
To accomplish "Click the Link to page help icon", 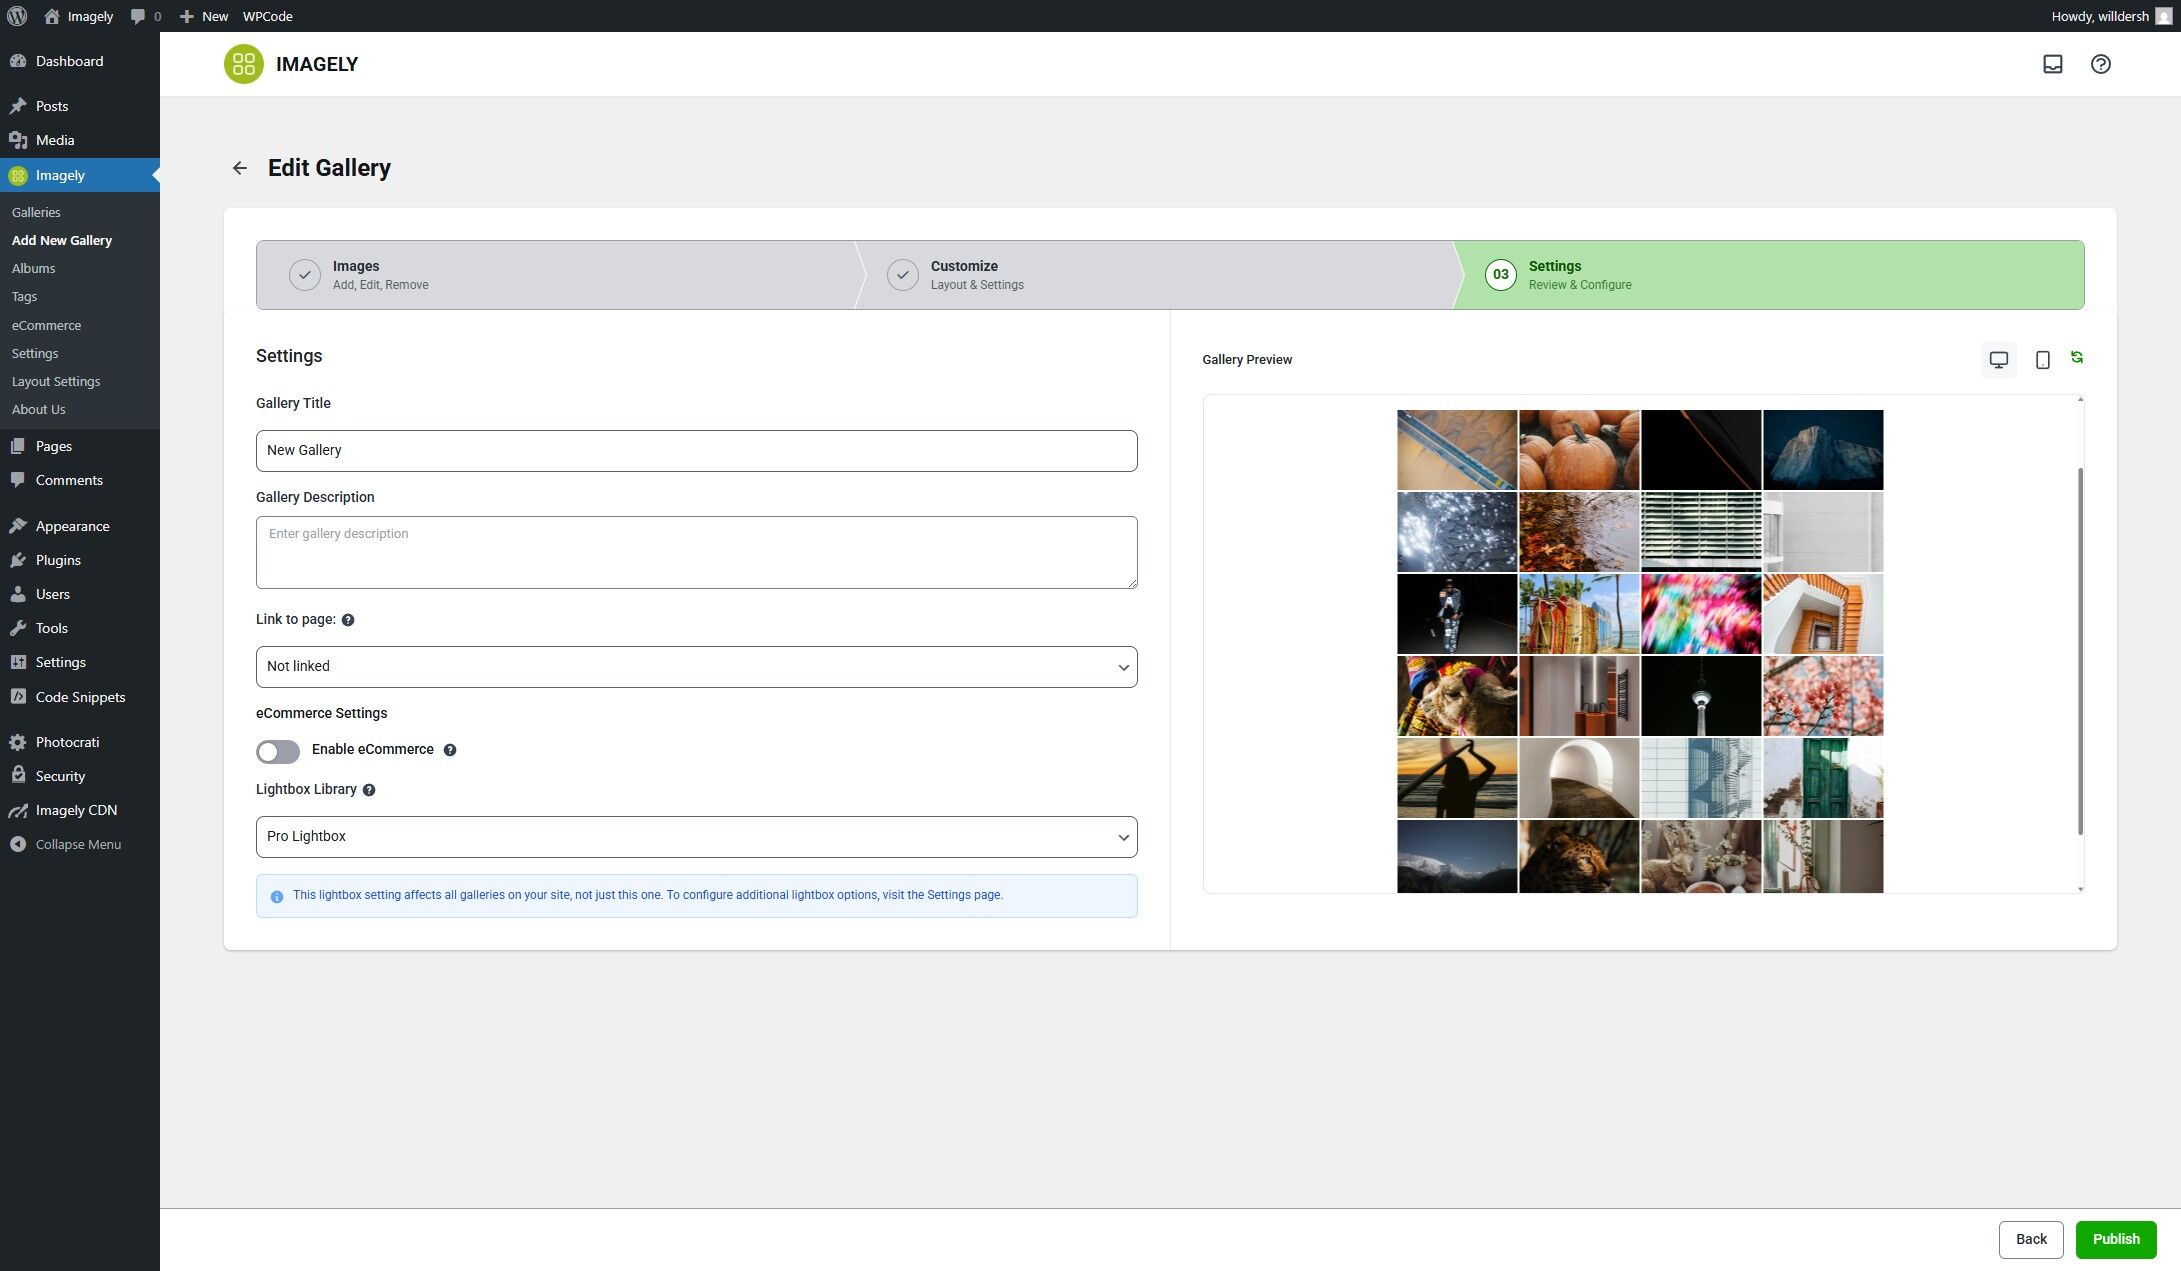I will [348, 620].
